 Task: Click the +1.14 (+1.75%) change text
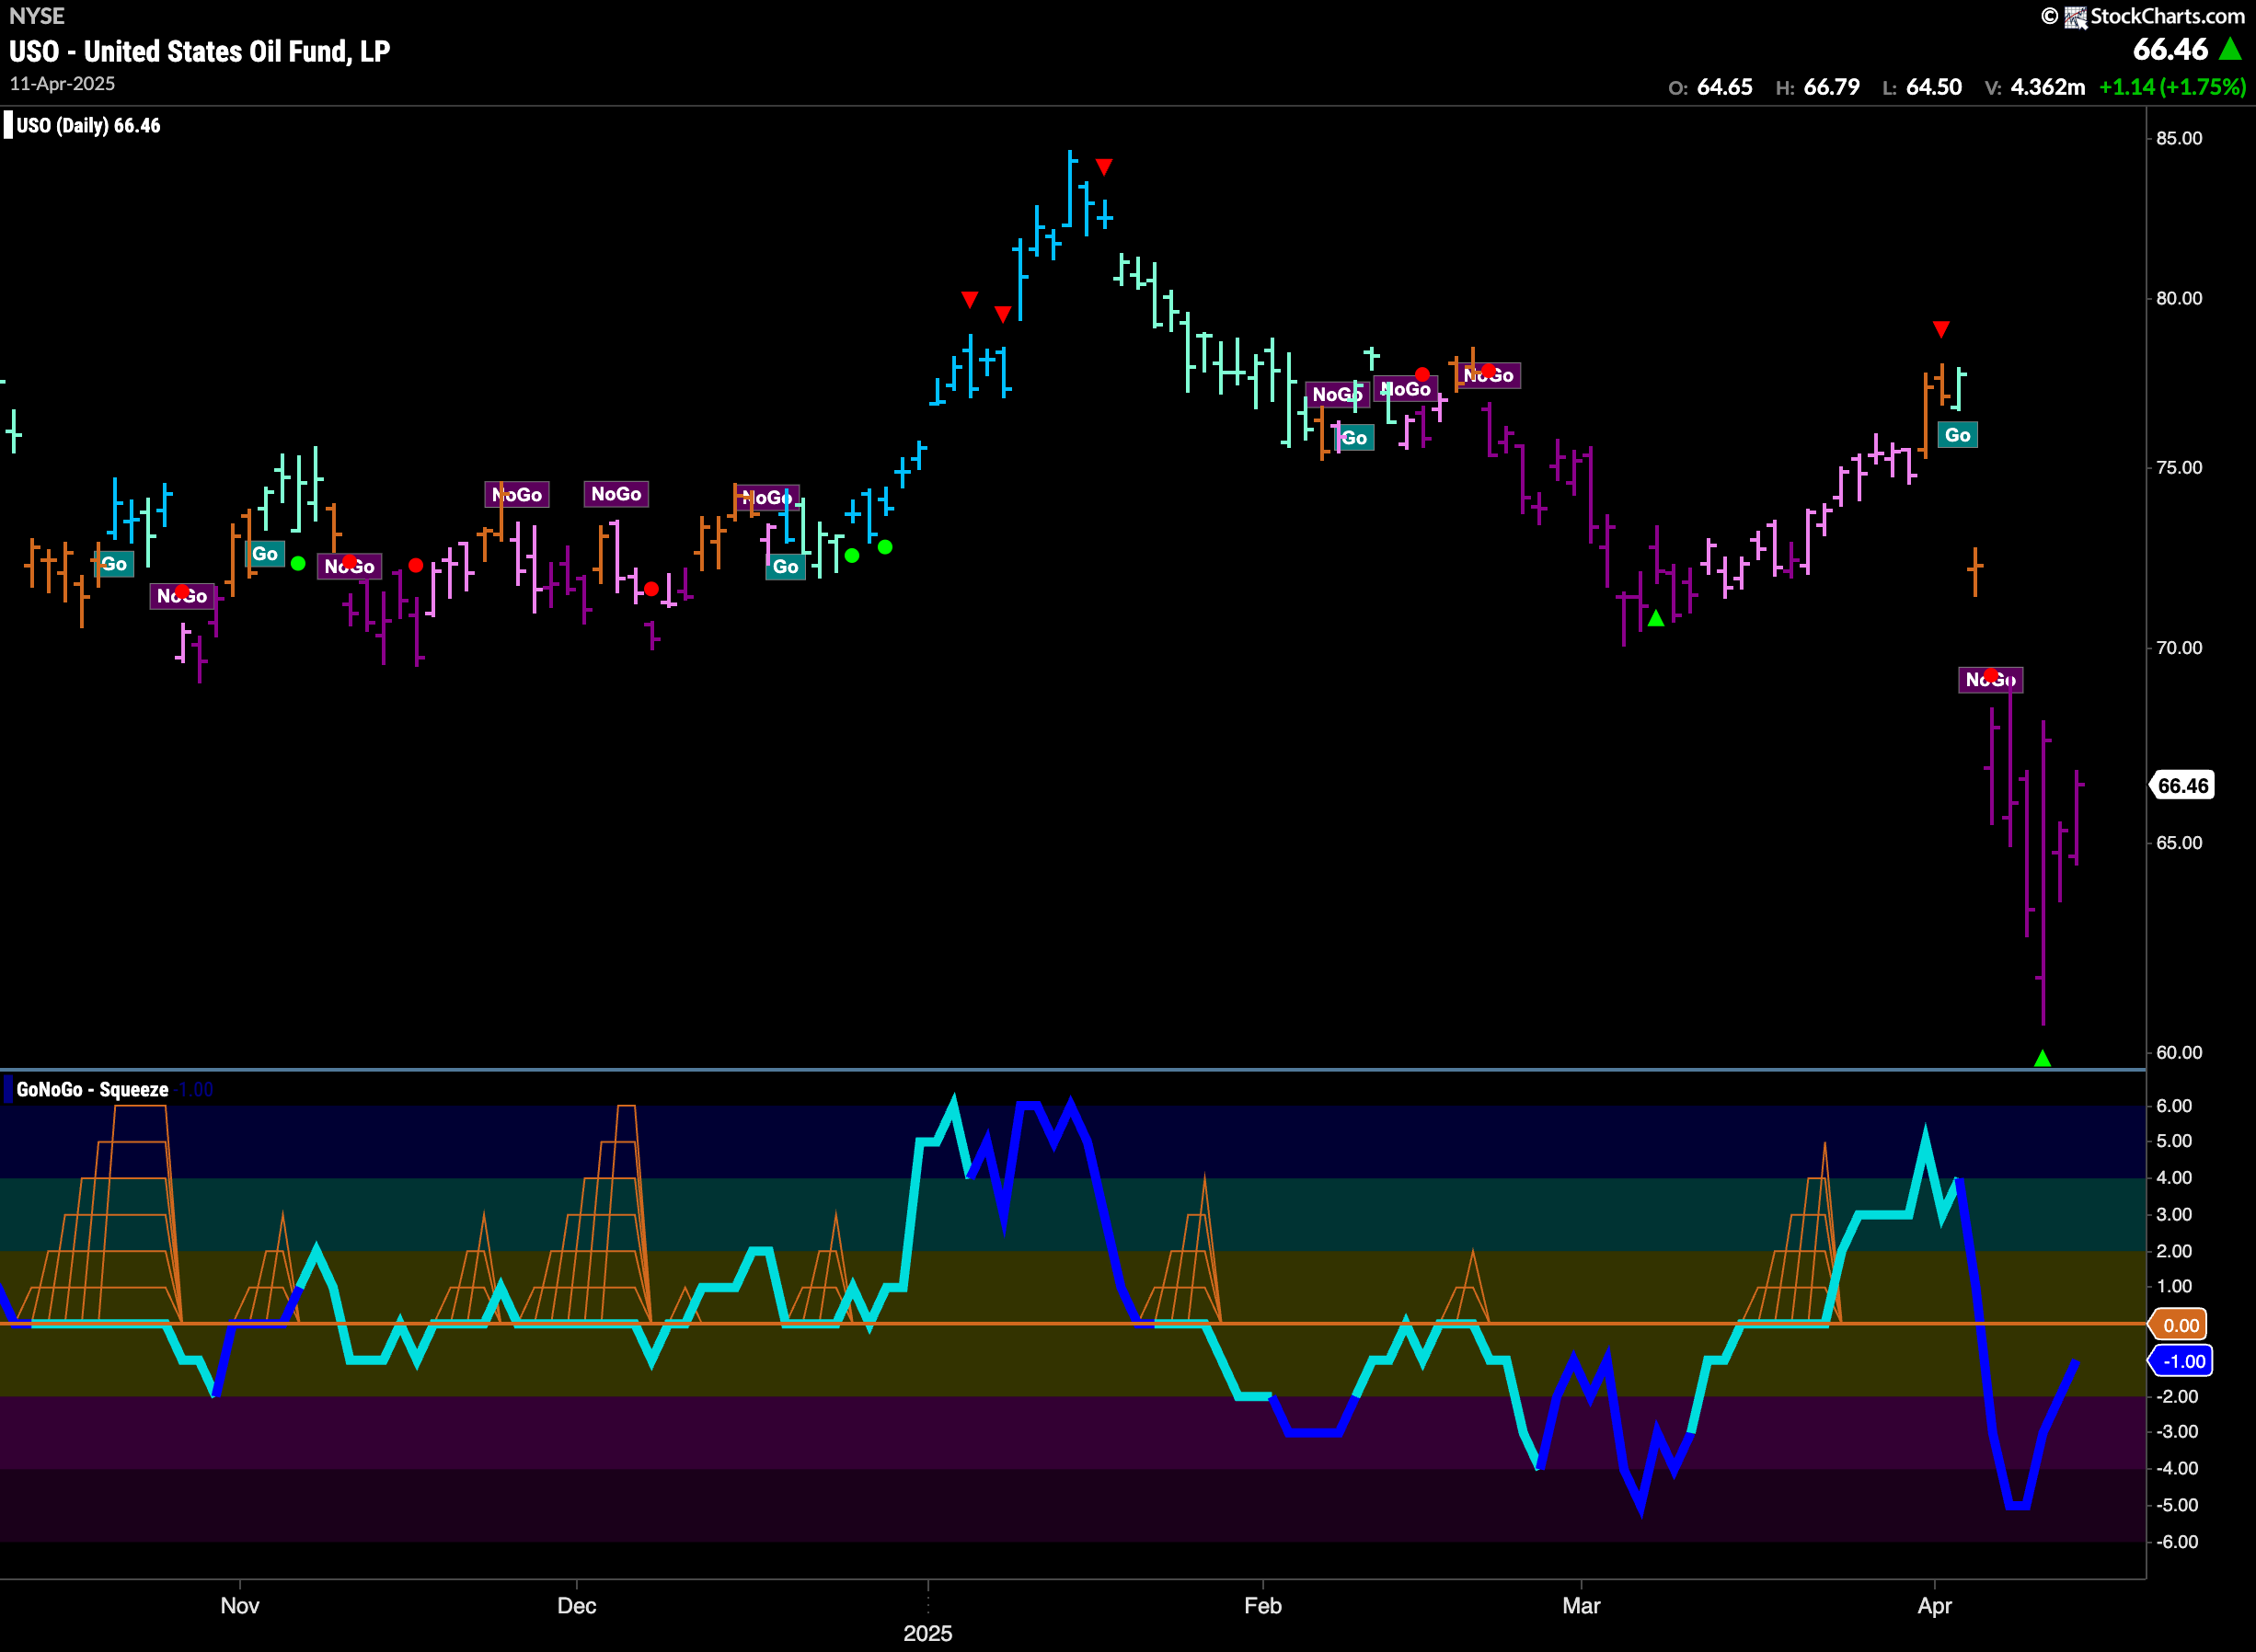coord(2172,87)
